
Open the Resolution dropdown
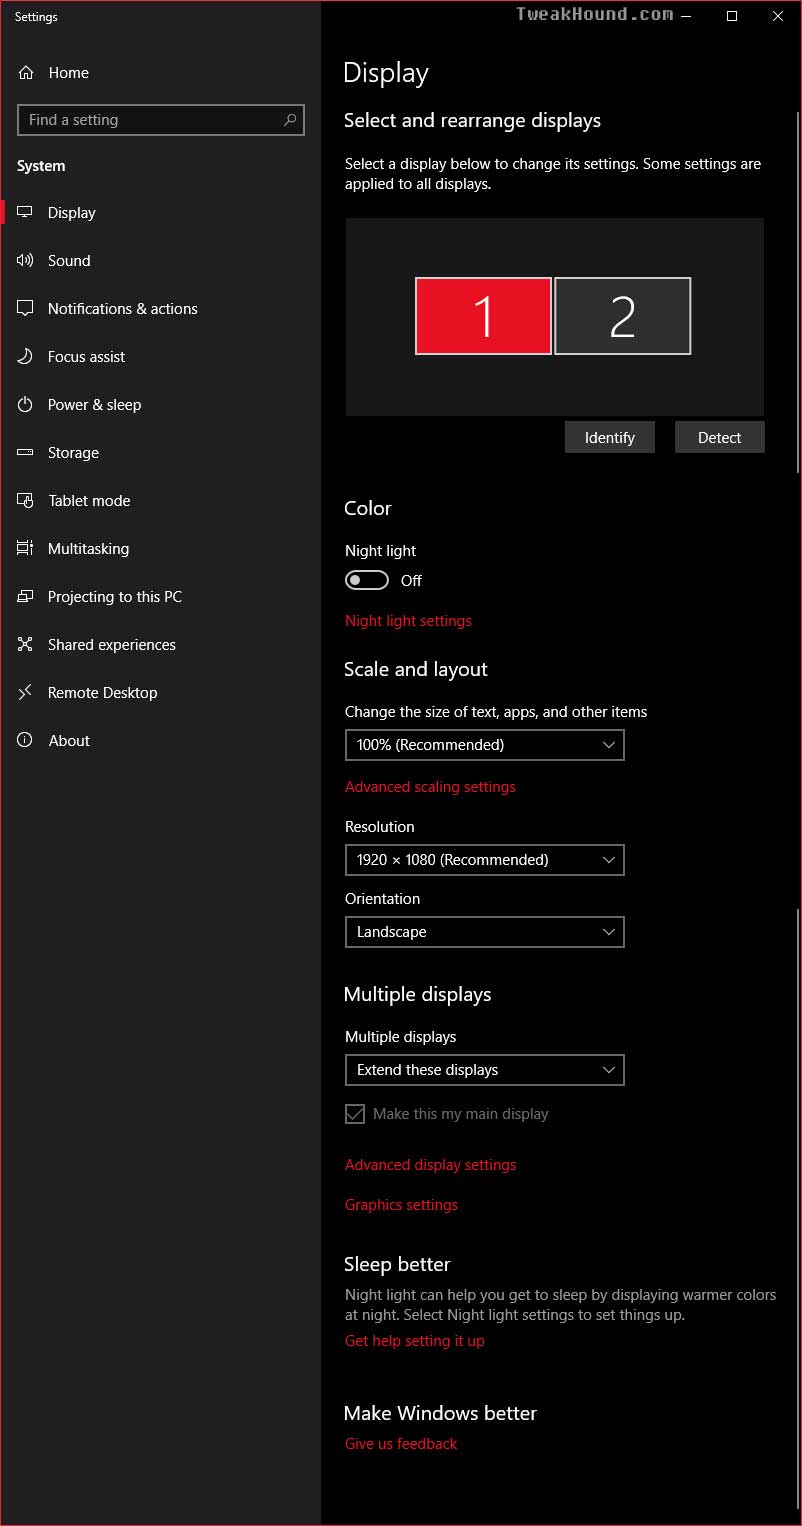point(485,860)
